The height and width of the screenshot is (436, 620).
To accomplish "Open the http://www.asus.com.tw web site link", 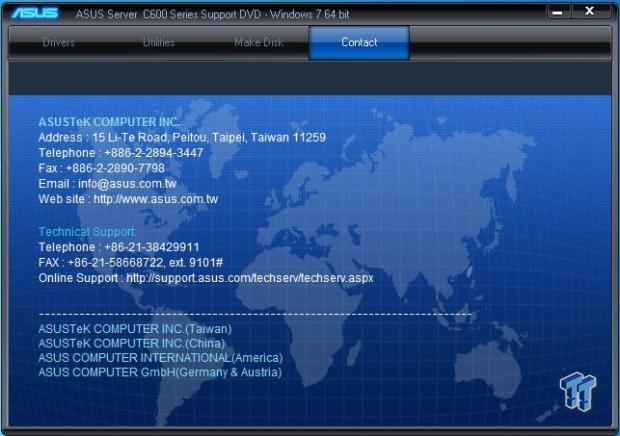I will (156, 199).
